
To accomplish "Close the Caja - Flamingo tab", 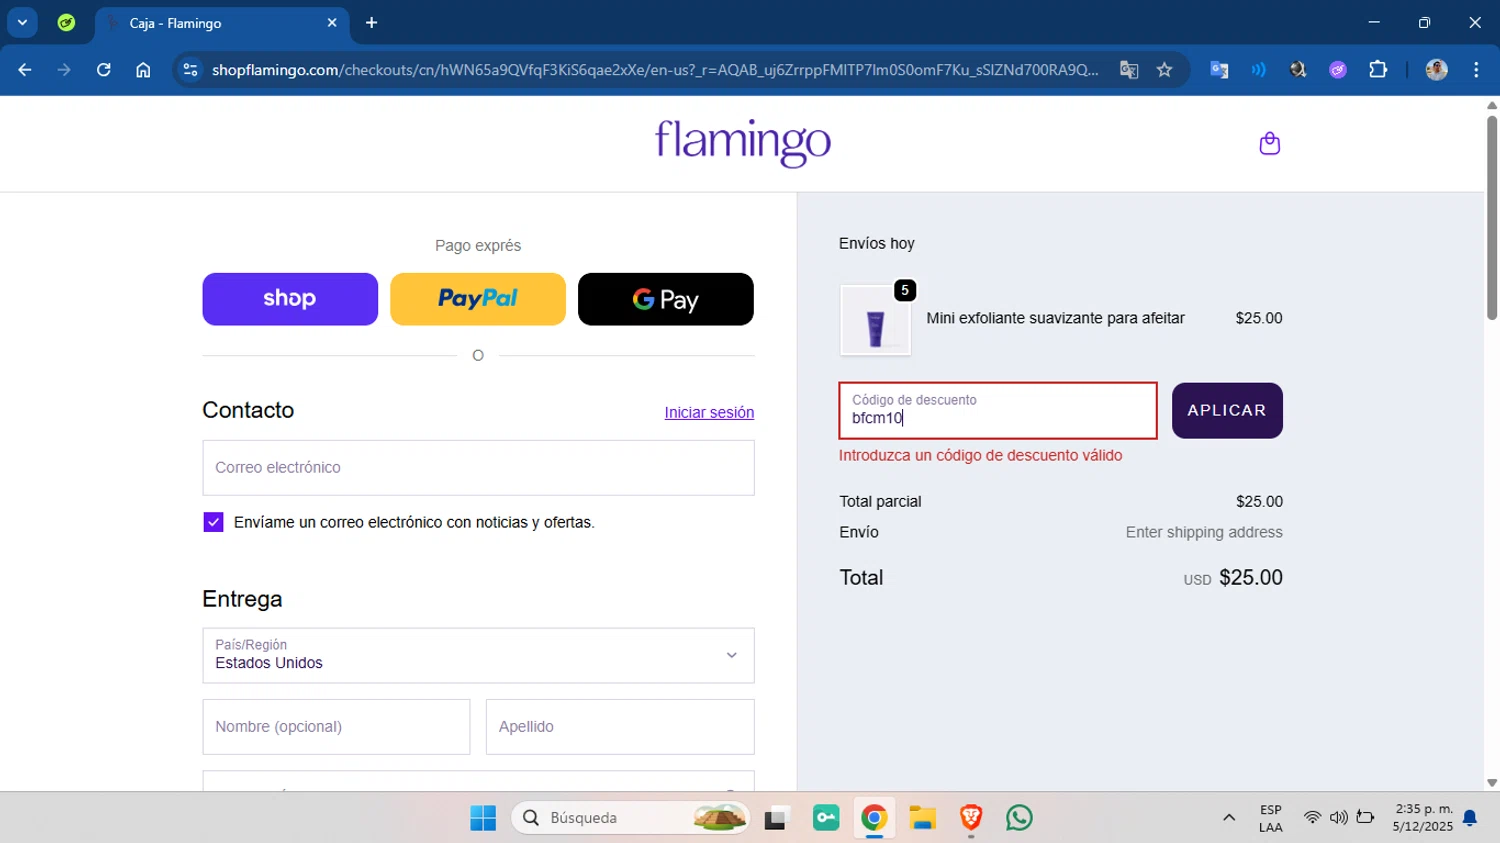I will (x=332, y=23).
